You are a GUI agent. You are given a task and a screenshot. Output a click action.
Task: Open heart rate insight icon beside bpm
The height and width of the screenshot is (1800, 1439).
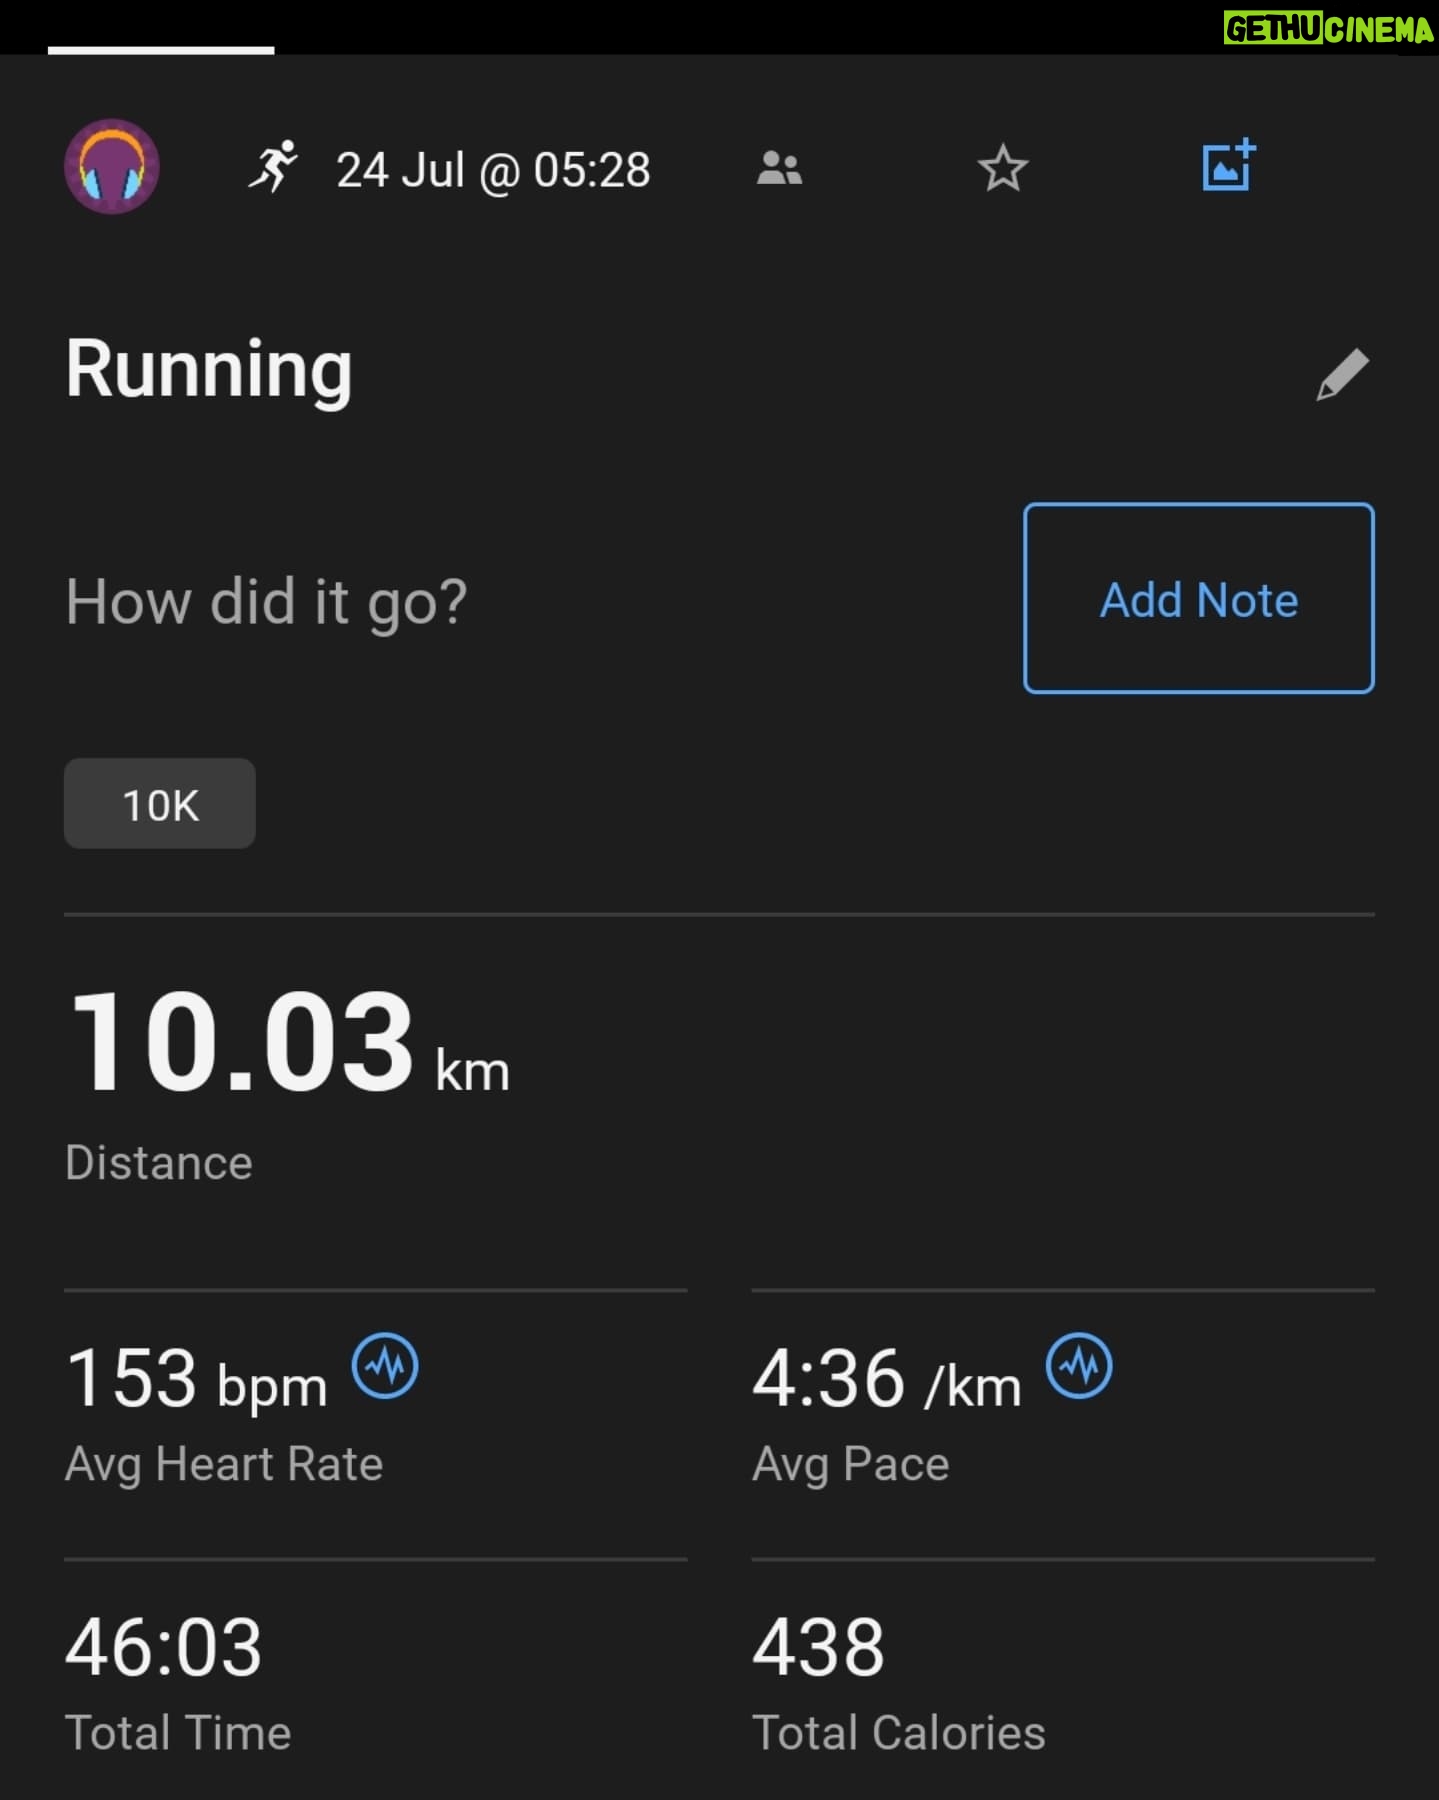tap(385, 1366)
